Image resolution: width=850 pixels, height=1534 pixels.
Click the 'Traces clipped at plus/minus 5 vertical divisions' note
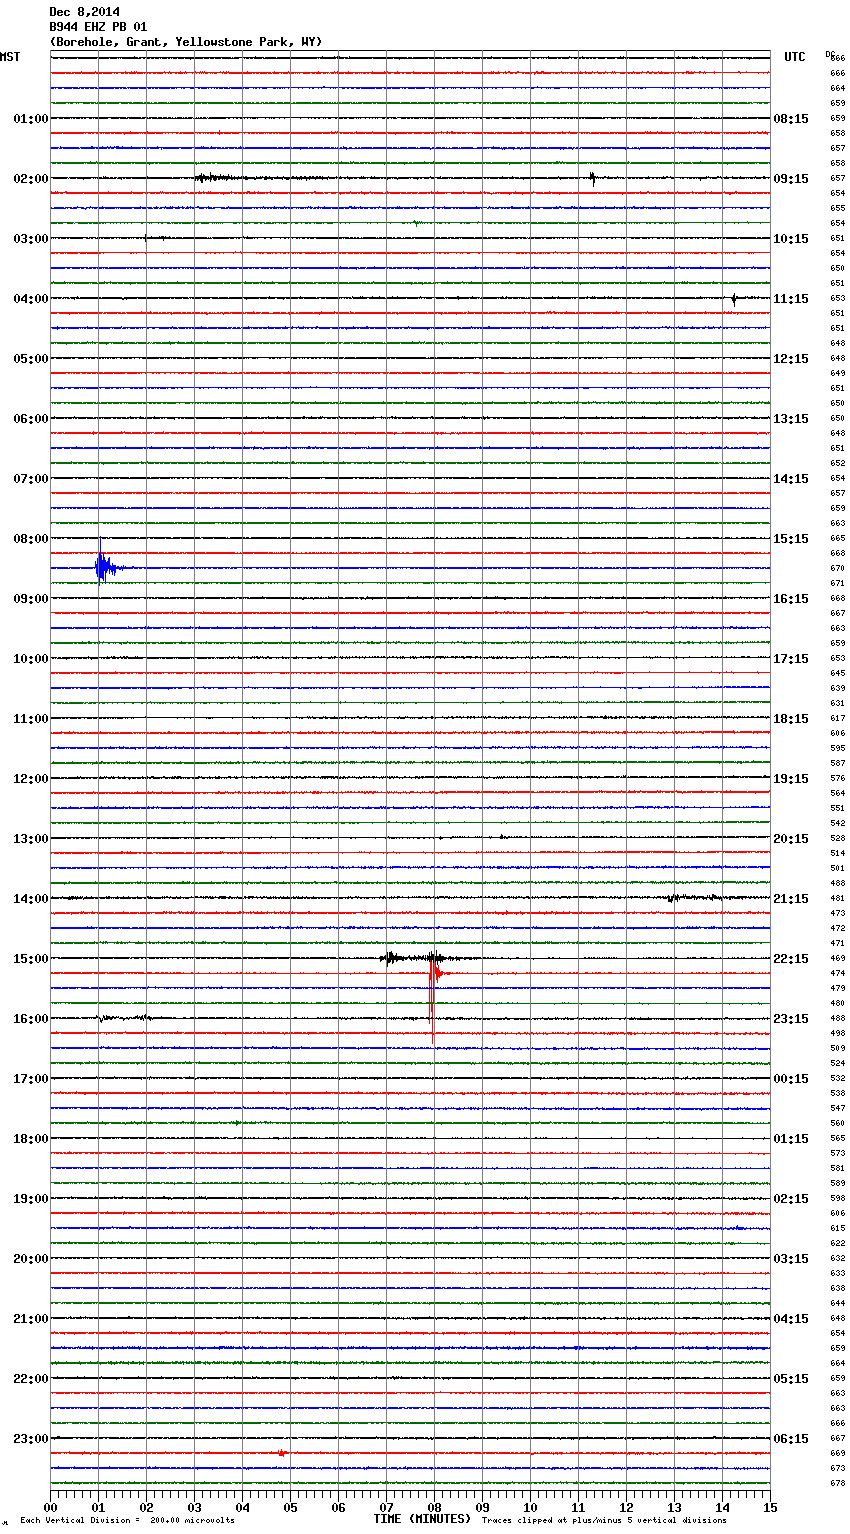(604, 1520)
